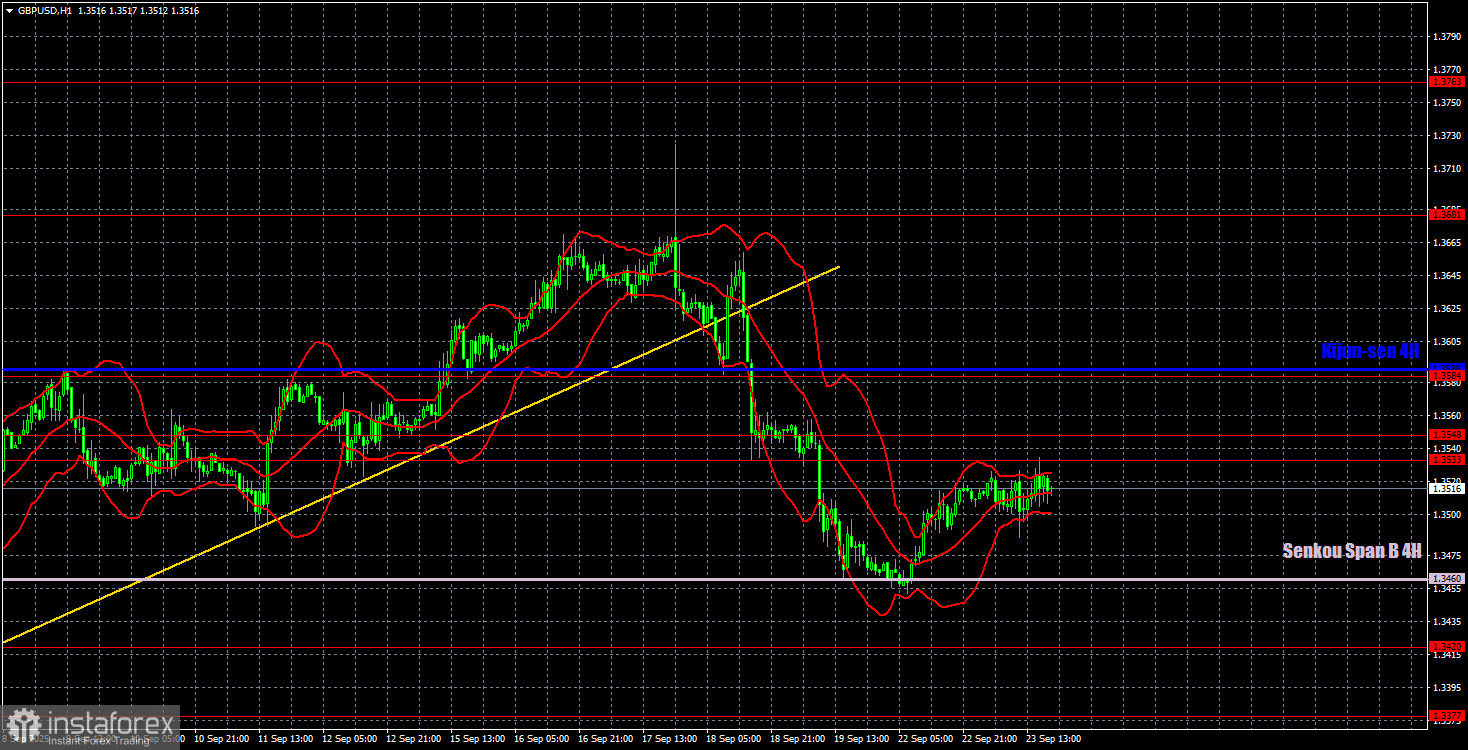Image resolution: width=1468 pixels, height=750 pixels.
Task: Click the 1.3475 price axis value
Action: click(x=1447, y=556)
